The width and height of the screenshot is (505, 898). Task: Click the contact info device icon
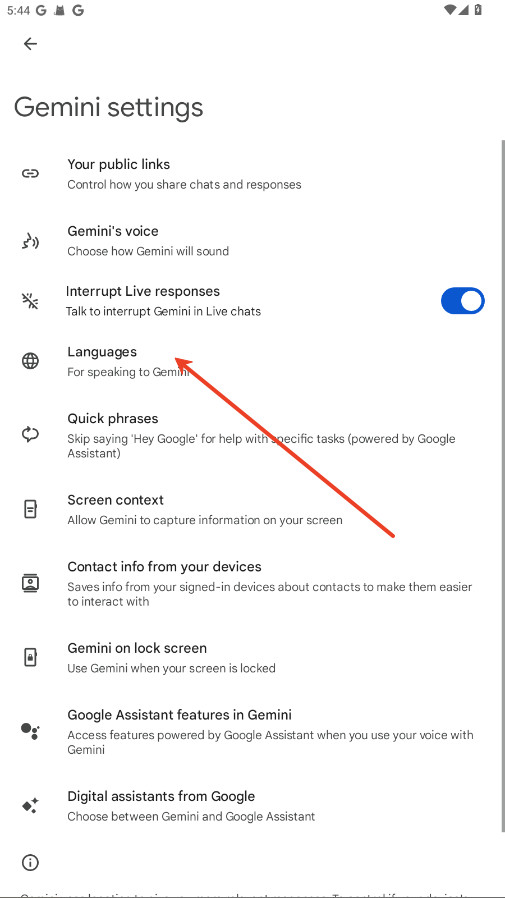click(30, 583)
